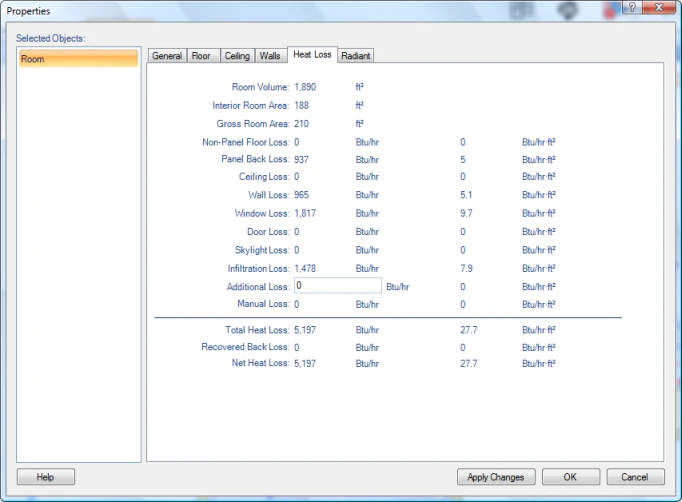
Task: Click the Wall Loss 5.1 per-area value
Action: (466, 194)
